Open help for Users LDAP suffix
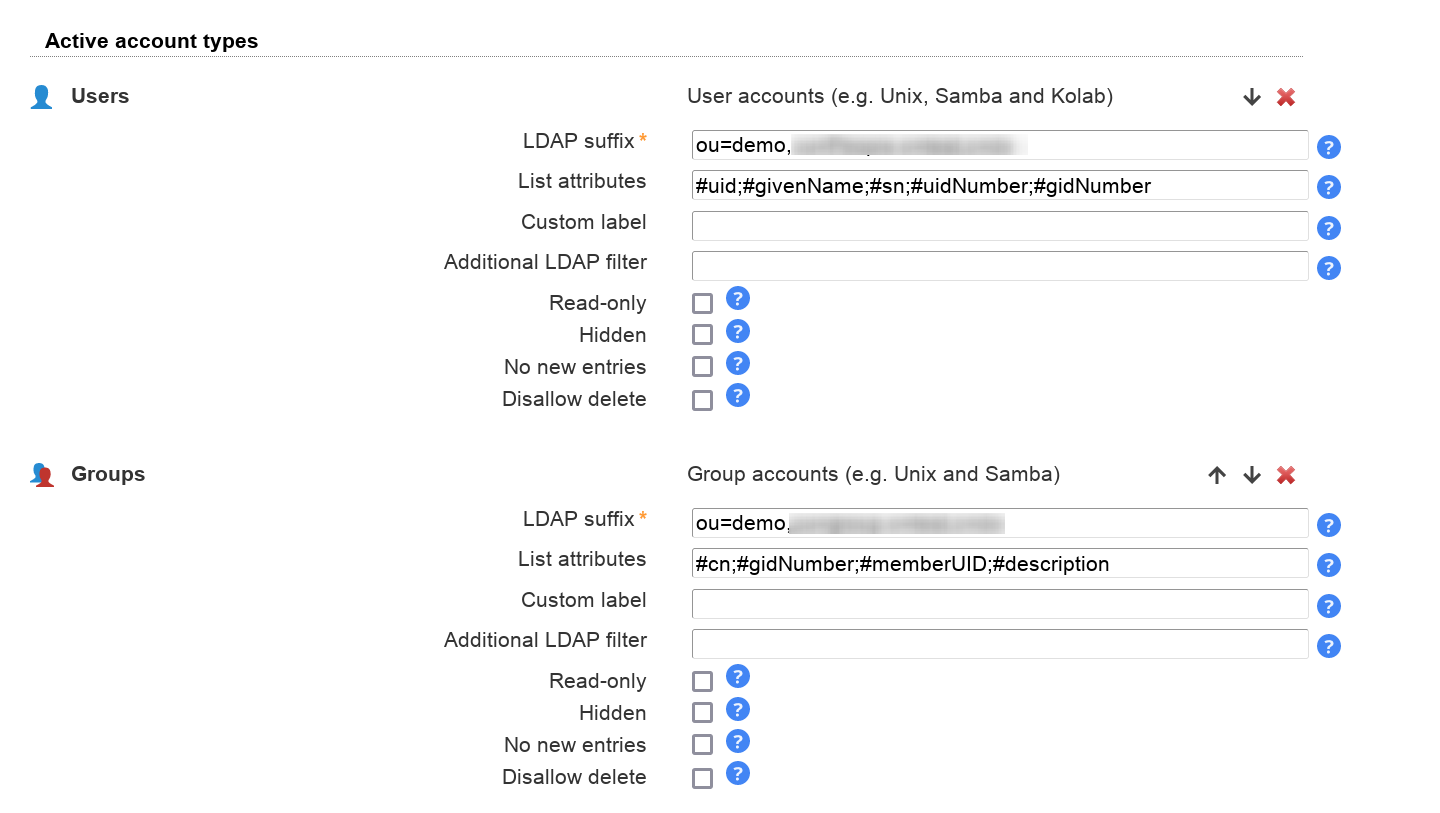 1328,147
